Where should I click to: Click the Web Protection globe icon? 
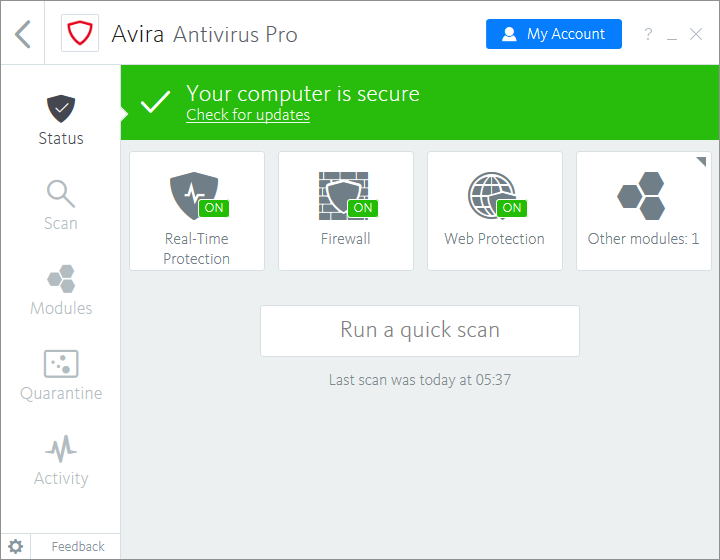tap(490, 194)
